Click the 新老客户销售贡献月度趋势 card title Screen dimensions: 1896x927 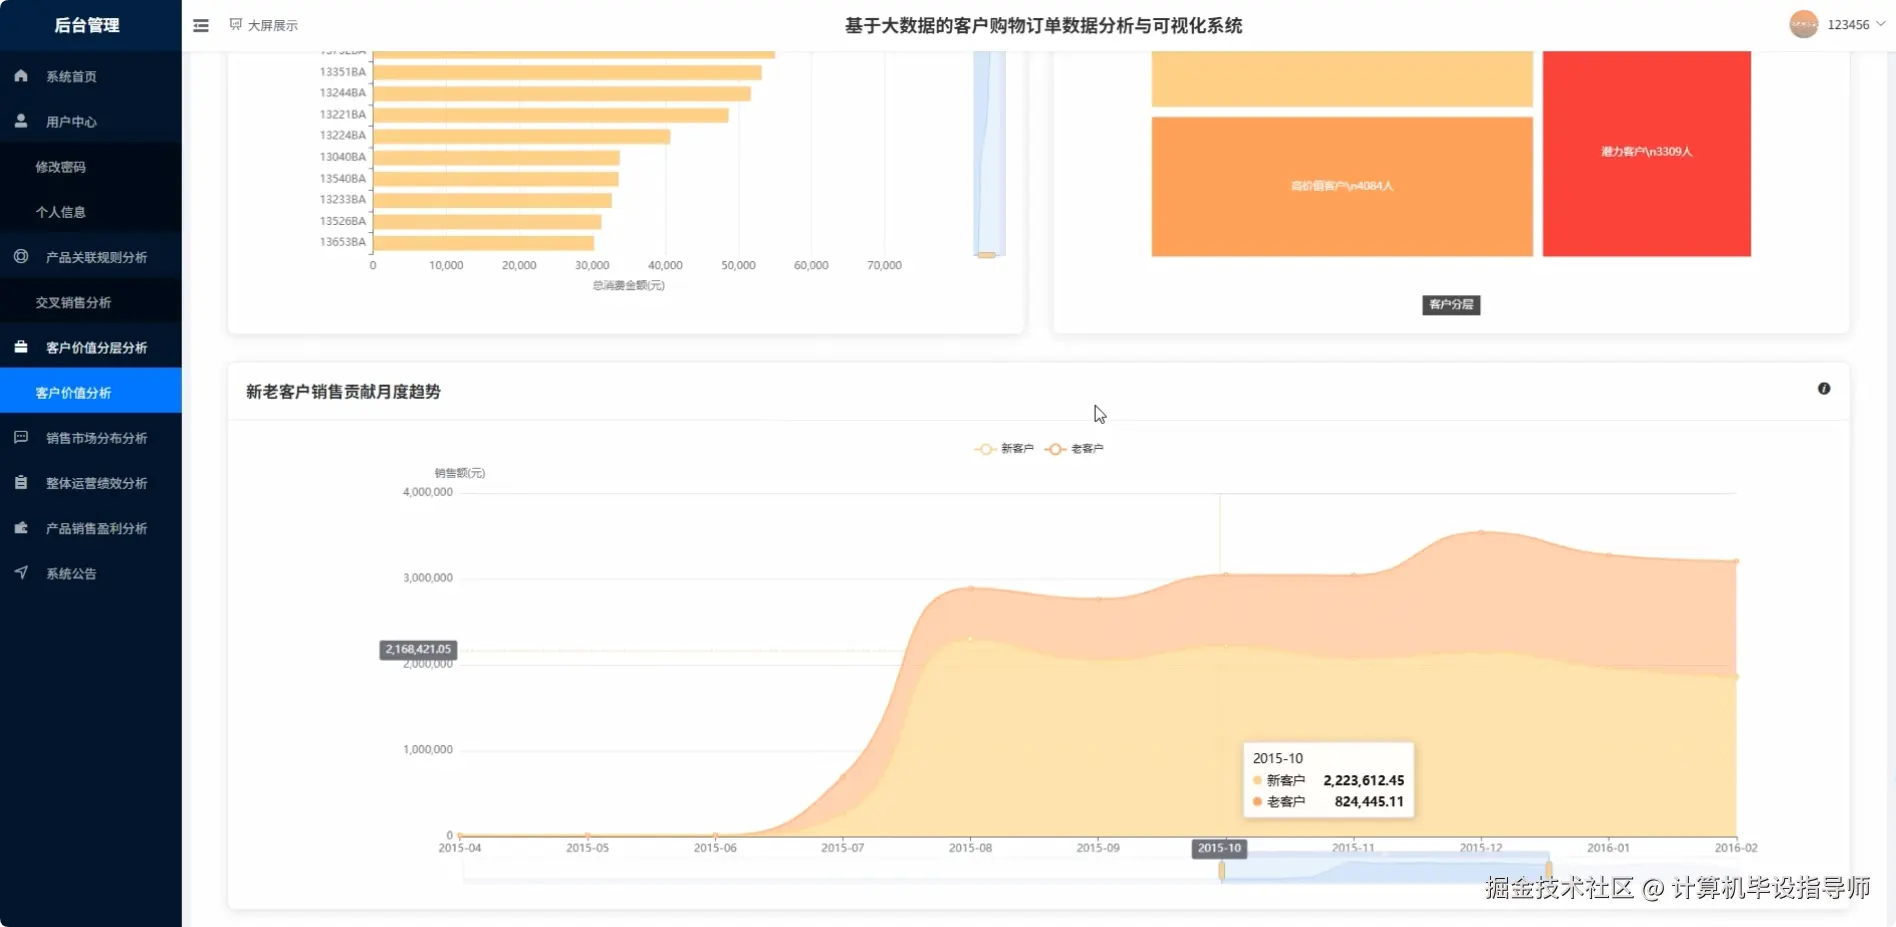[343, 392]
